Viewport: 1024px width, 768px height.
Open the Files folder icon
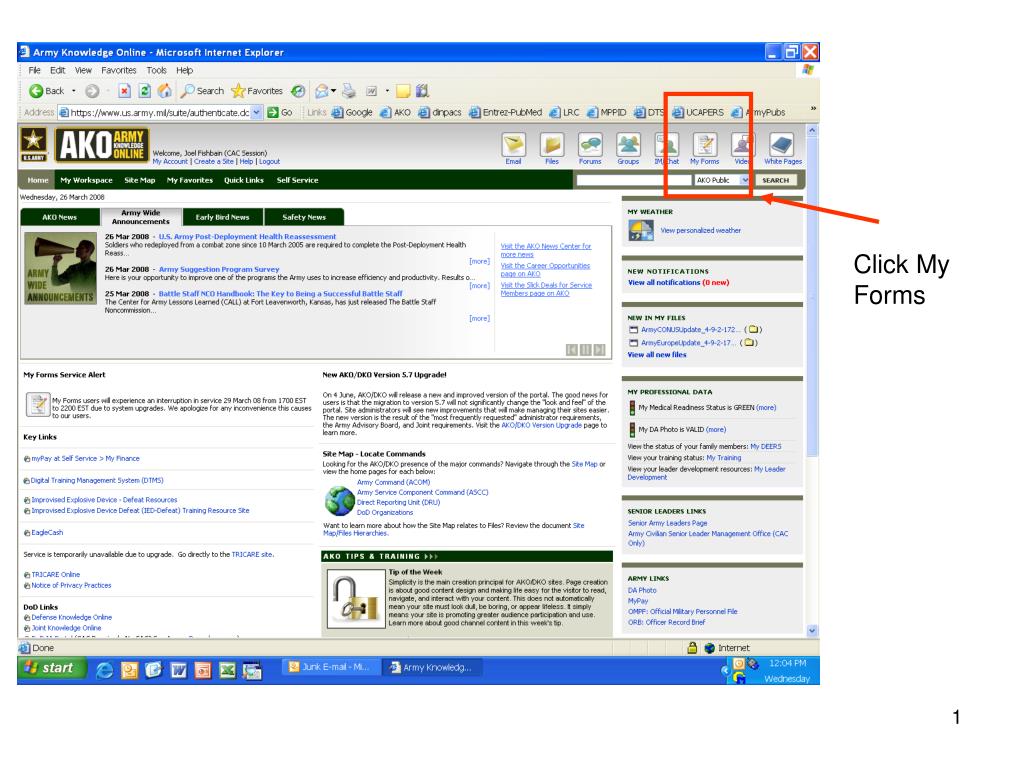[552, 148]
